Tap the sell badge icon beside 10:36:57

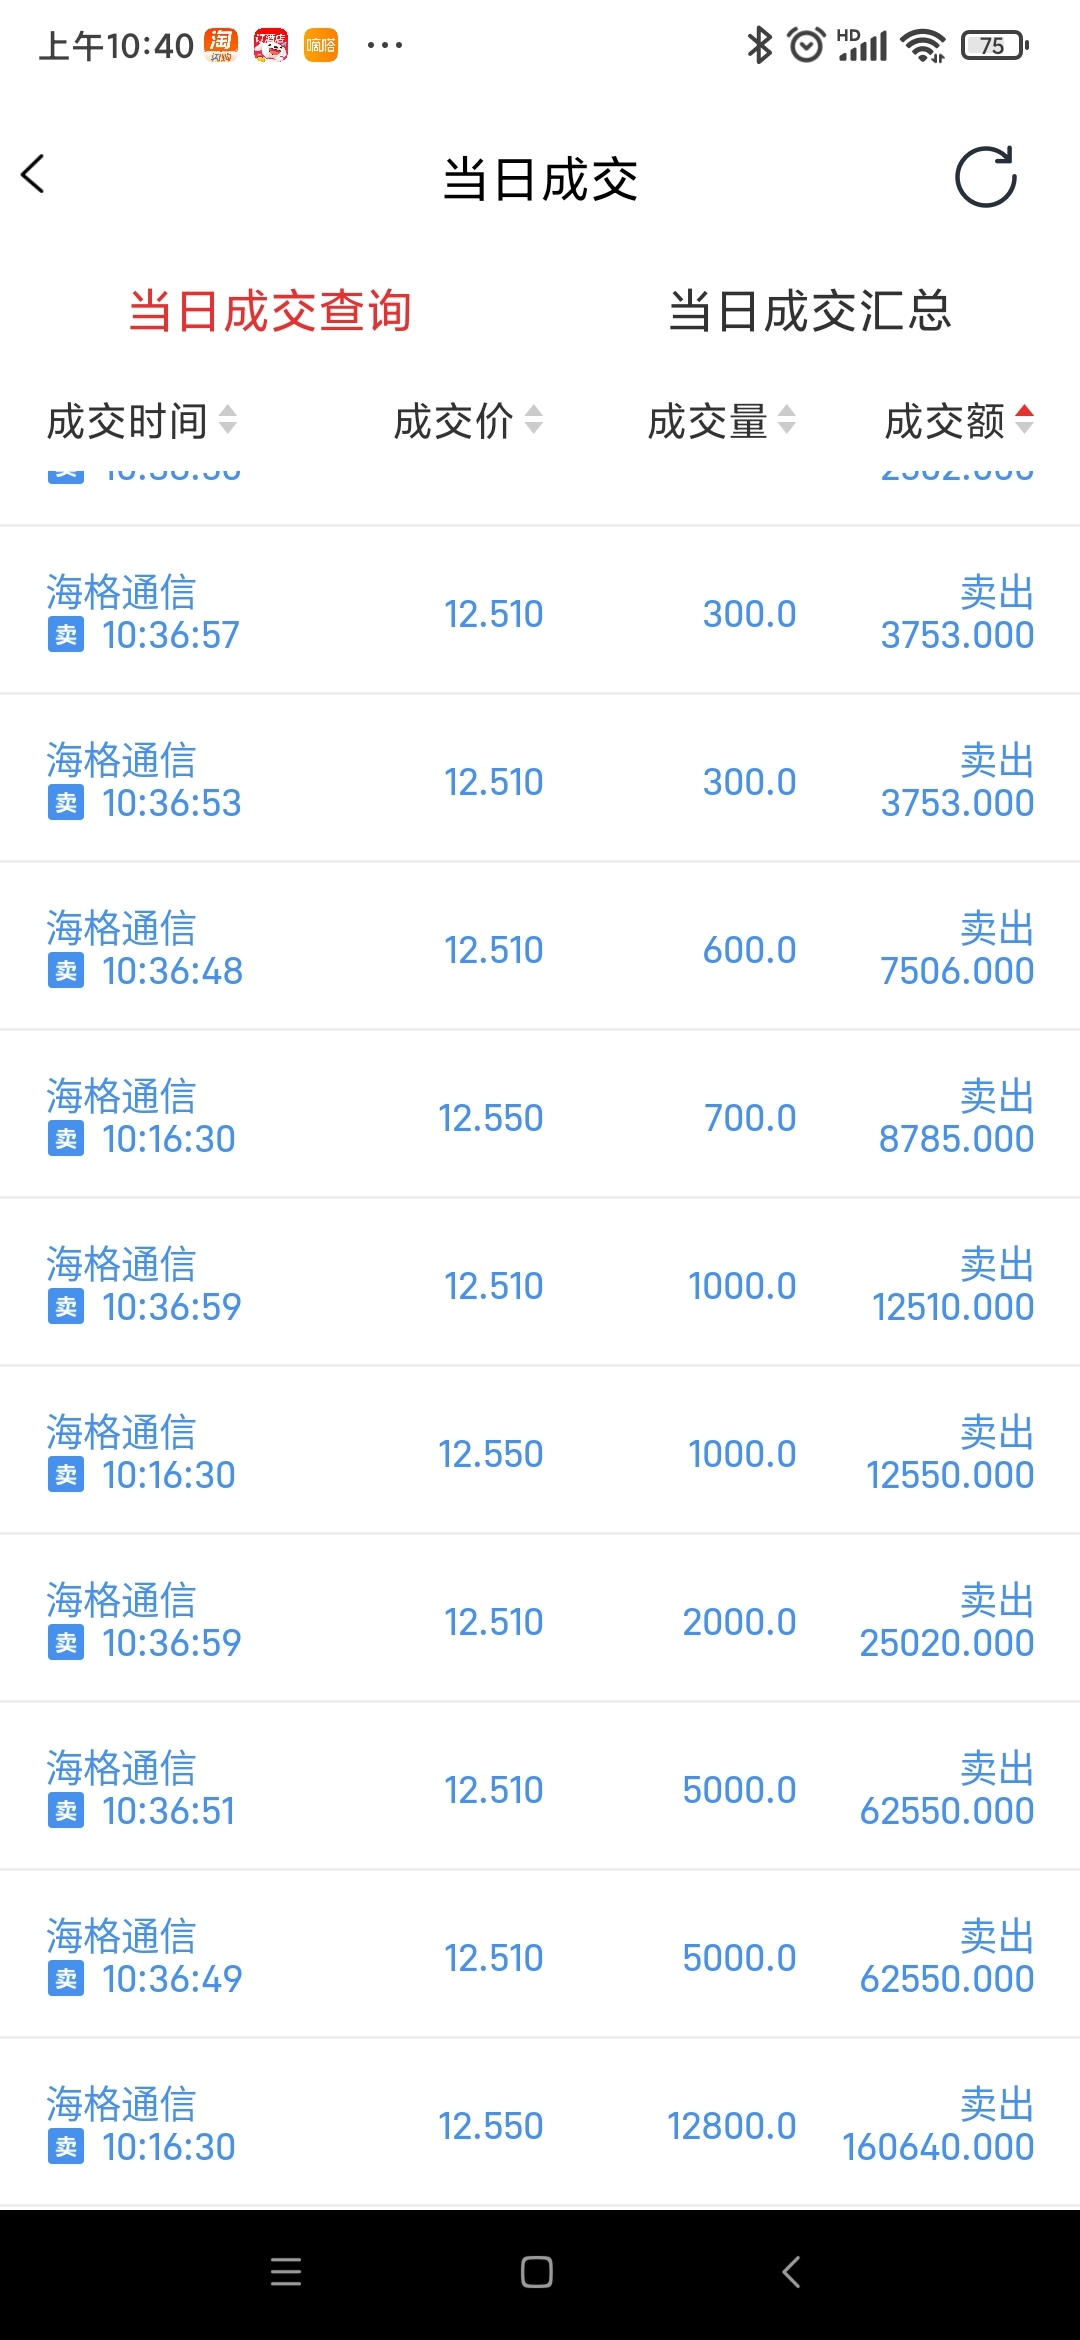pyautogui.click(x=66, y=635)
